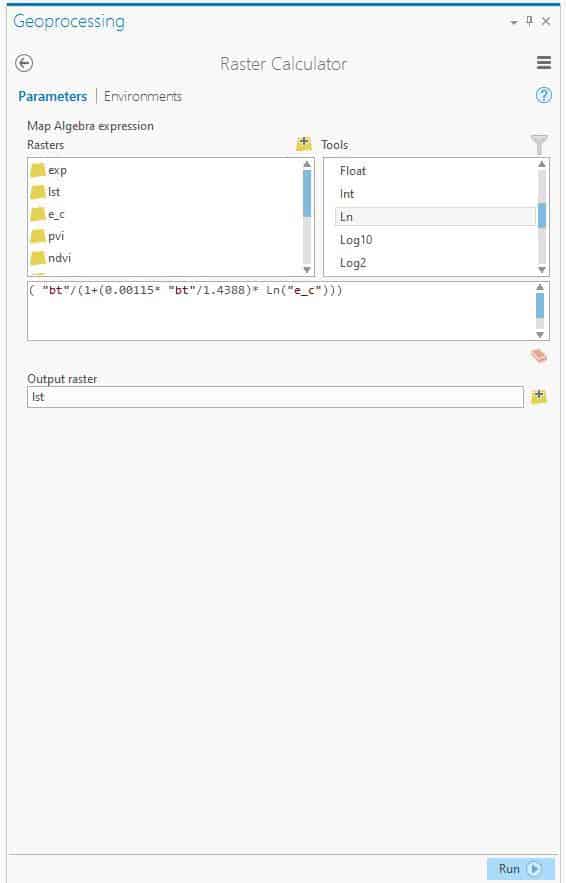Browse for the output raster location
This screenshot has height=883, width=566.
pyautogui.click(x=539, y=396)
